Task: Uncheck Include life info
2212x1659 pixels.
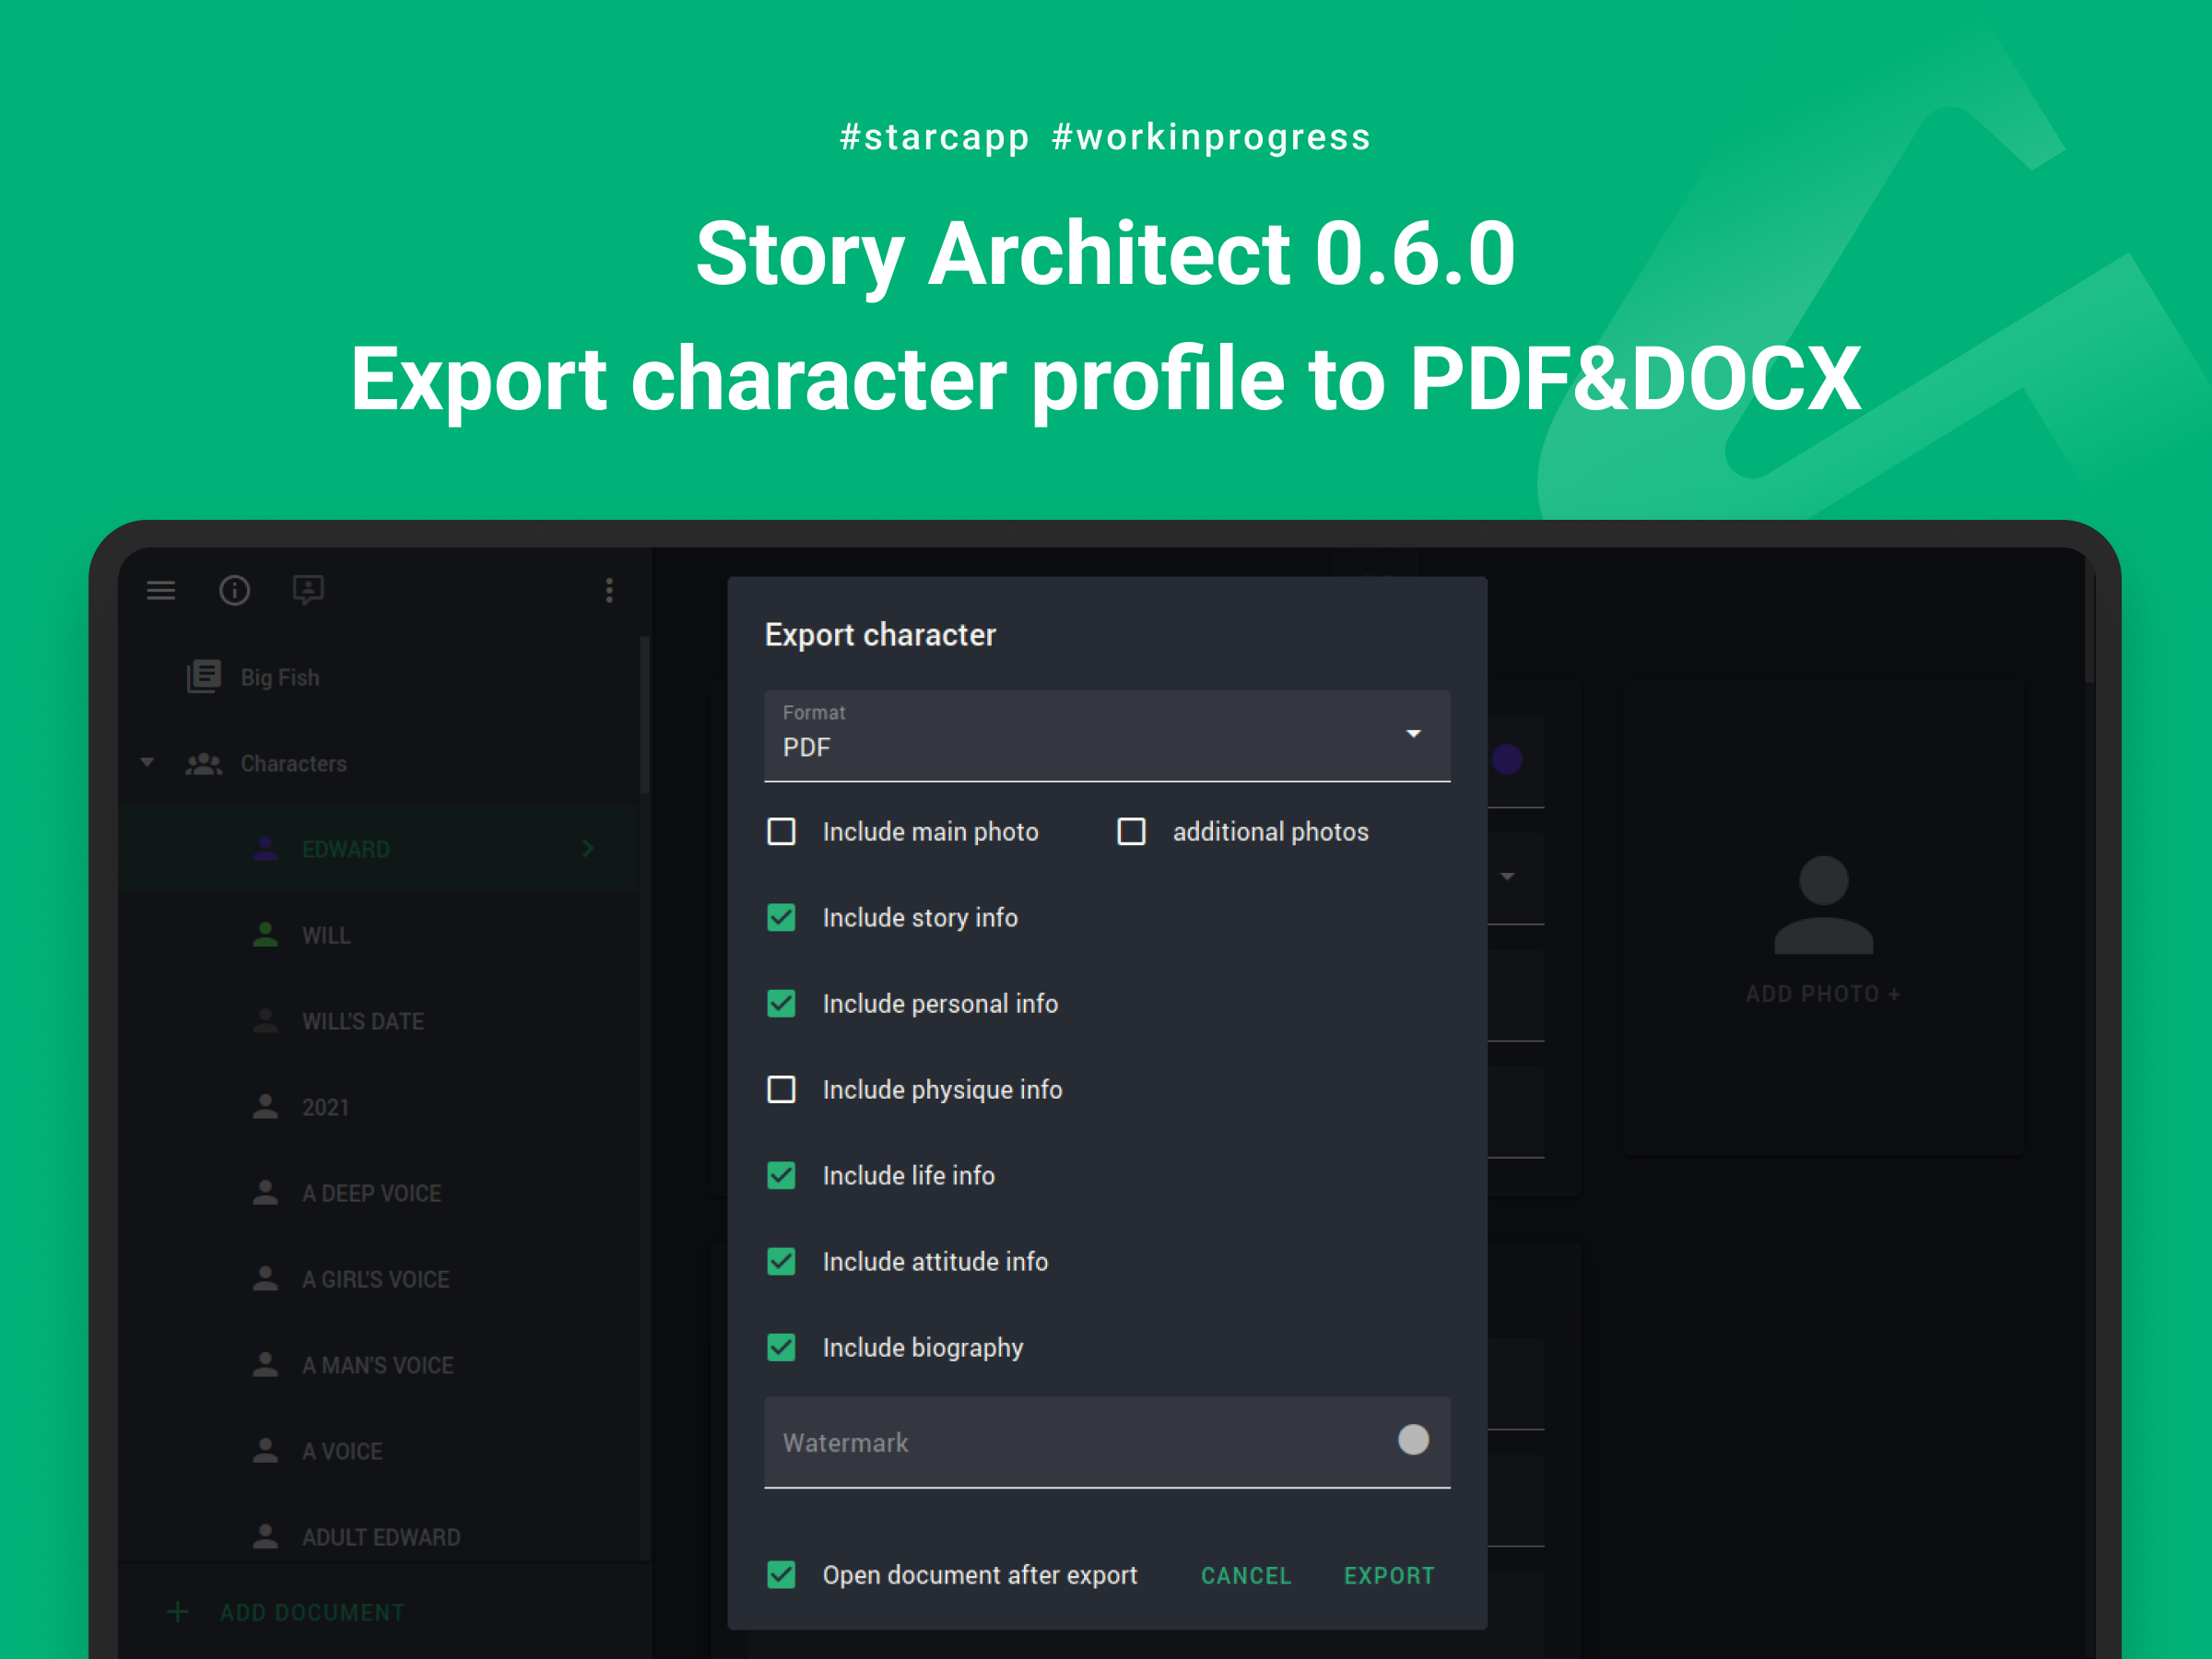Action: pyautogui.click(x=781, y=1176)
